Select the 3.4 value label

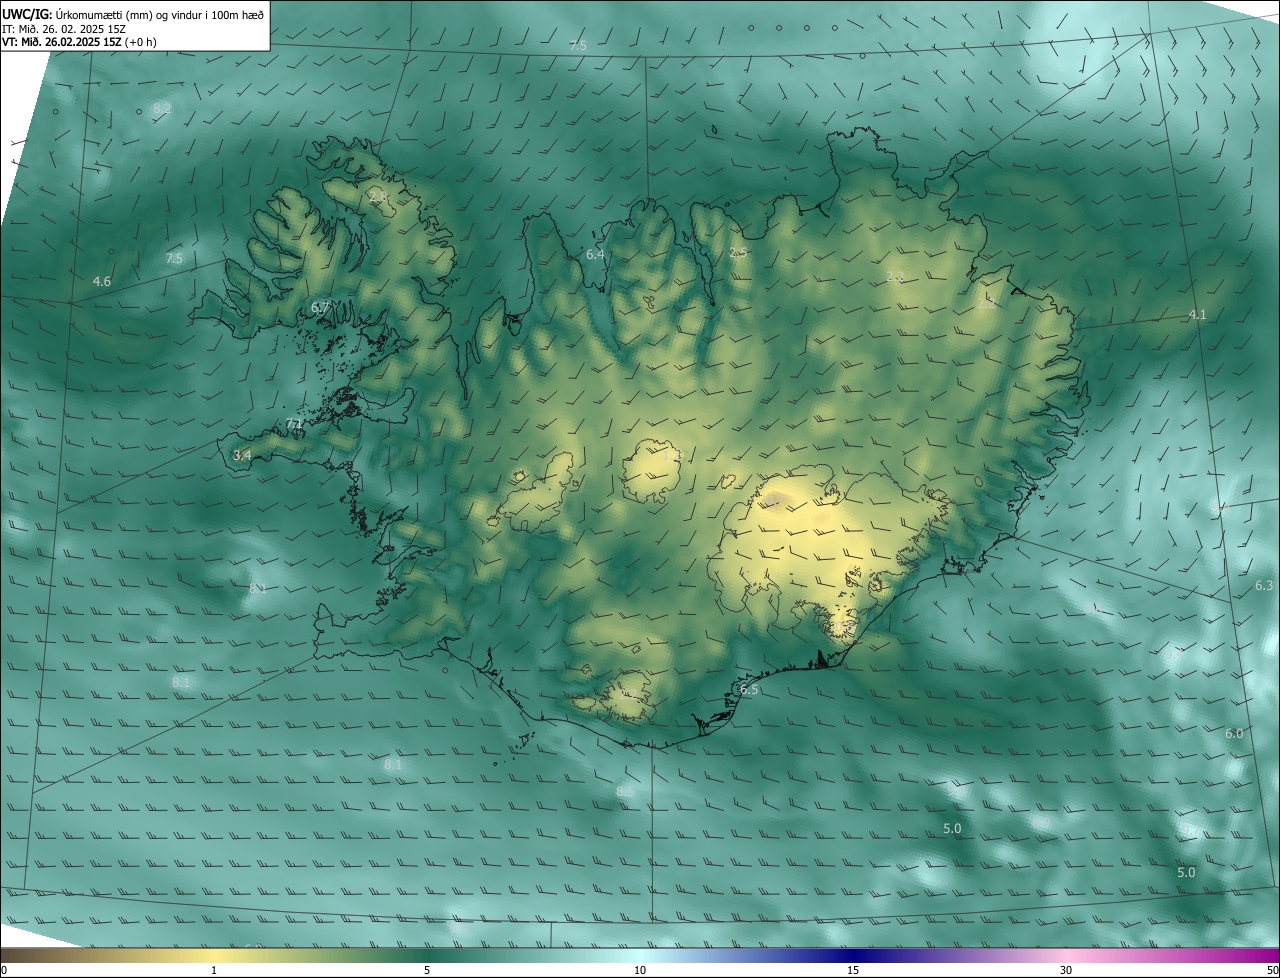click(242, 455)
